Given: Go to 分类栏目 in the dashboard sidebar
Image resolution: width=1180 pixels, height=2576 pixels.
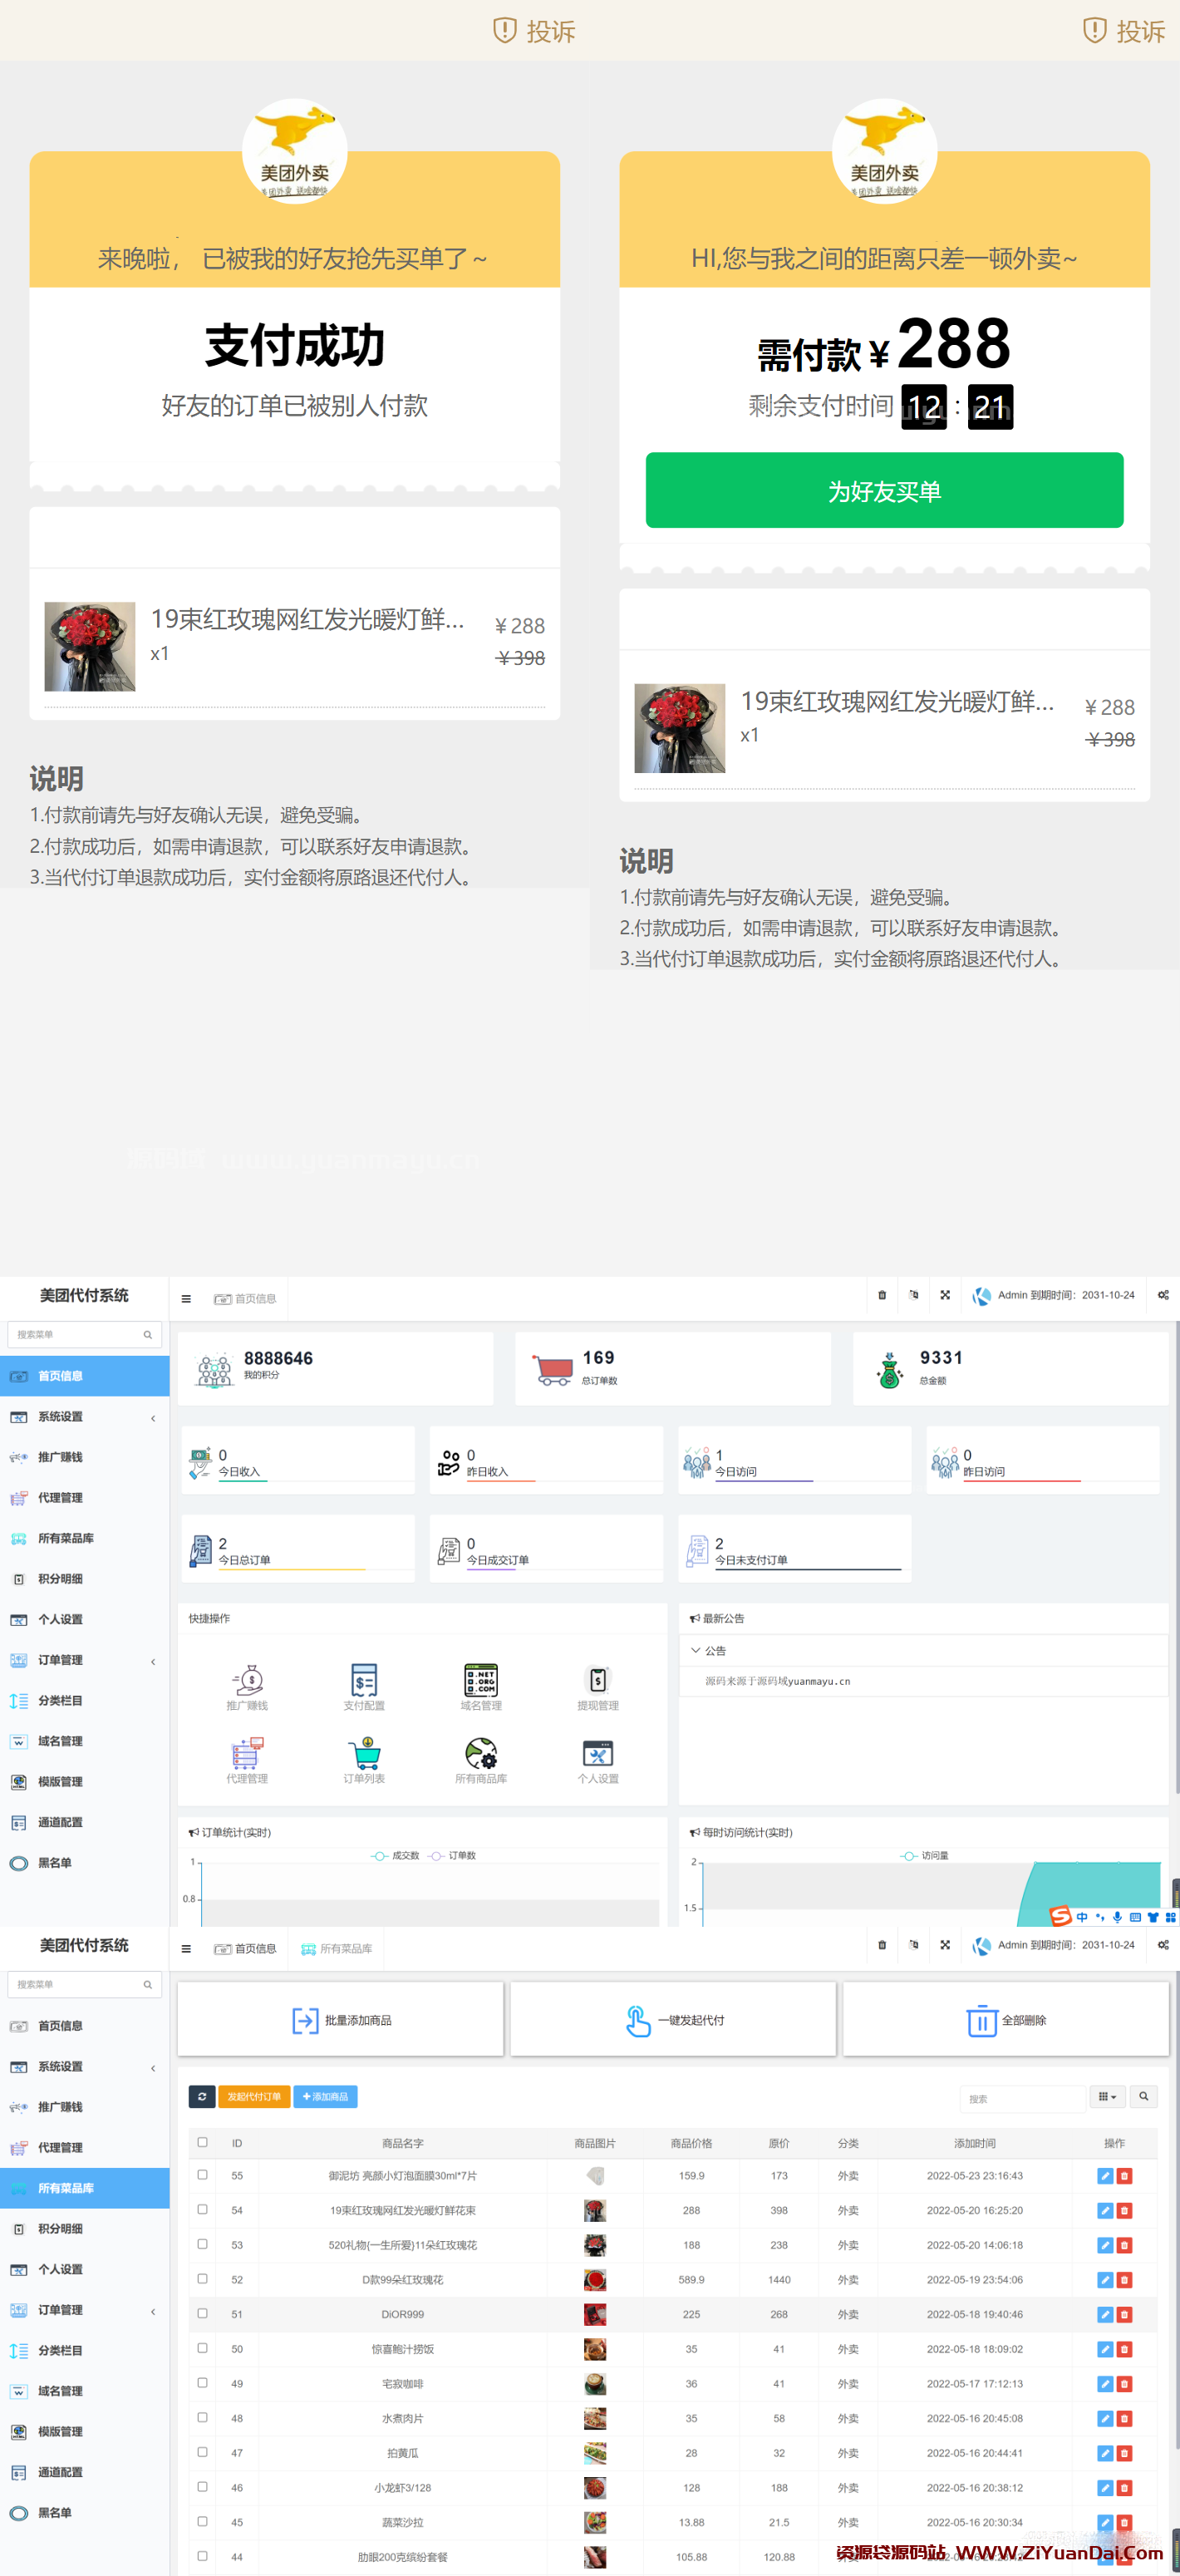Looking at the screenshot, I should (85, 1701).
